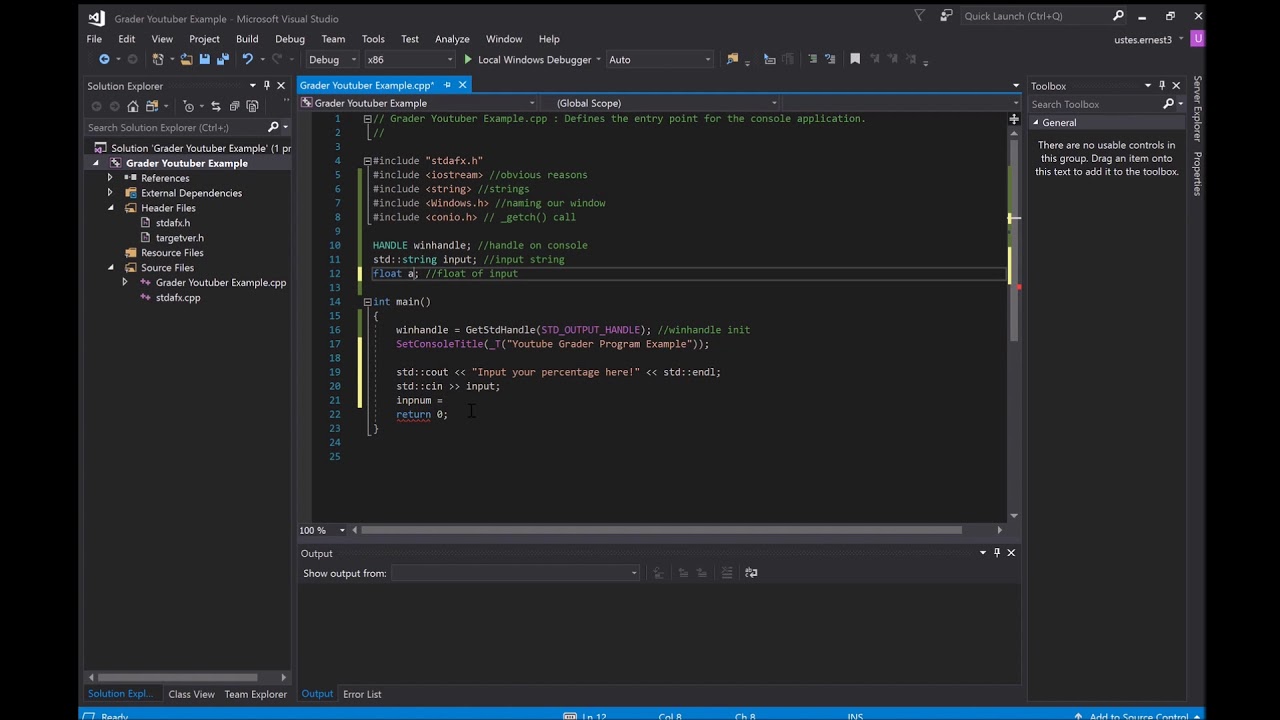Switch to the Class View tab

click(x=191, y=694)
